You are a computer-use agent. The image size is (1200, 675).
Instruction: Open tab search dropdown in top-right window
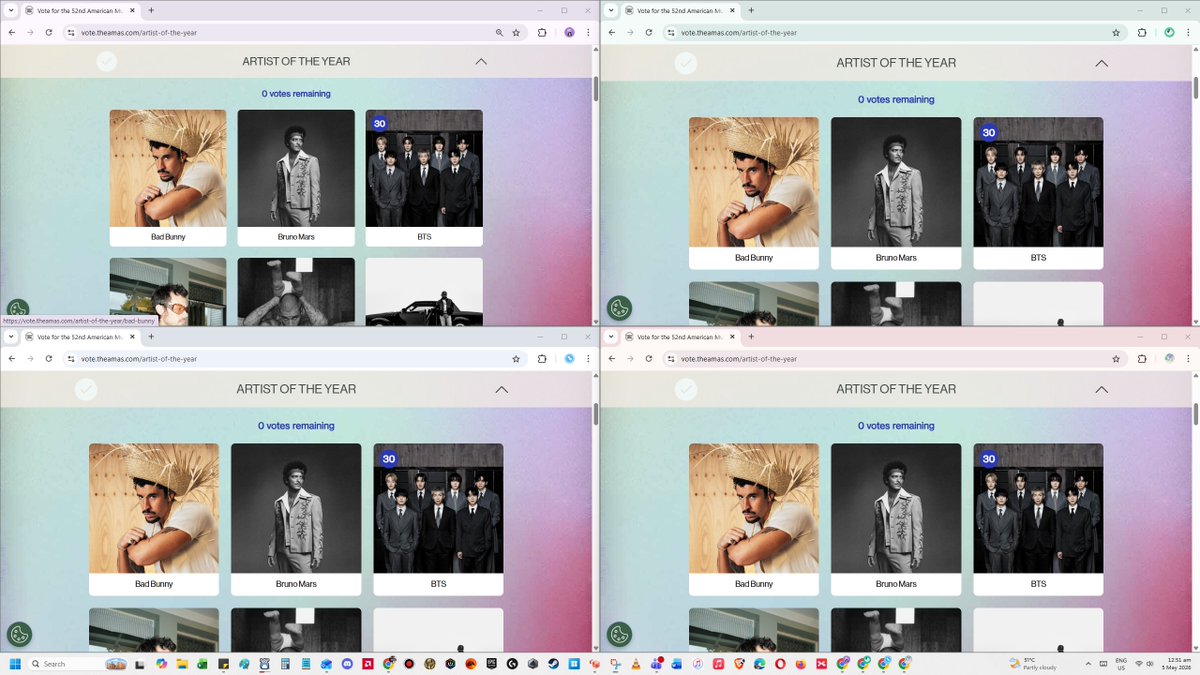pos(610,10)
